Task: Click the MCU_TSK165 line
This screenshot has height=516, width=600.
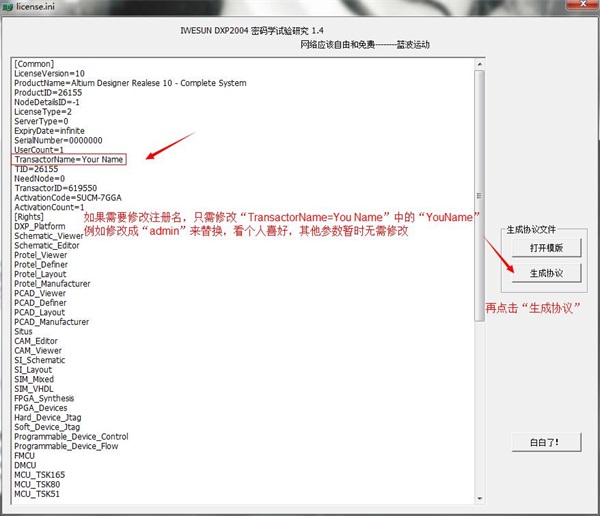Action: [40, 475]
